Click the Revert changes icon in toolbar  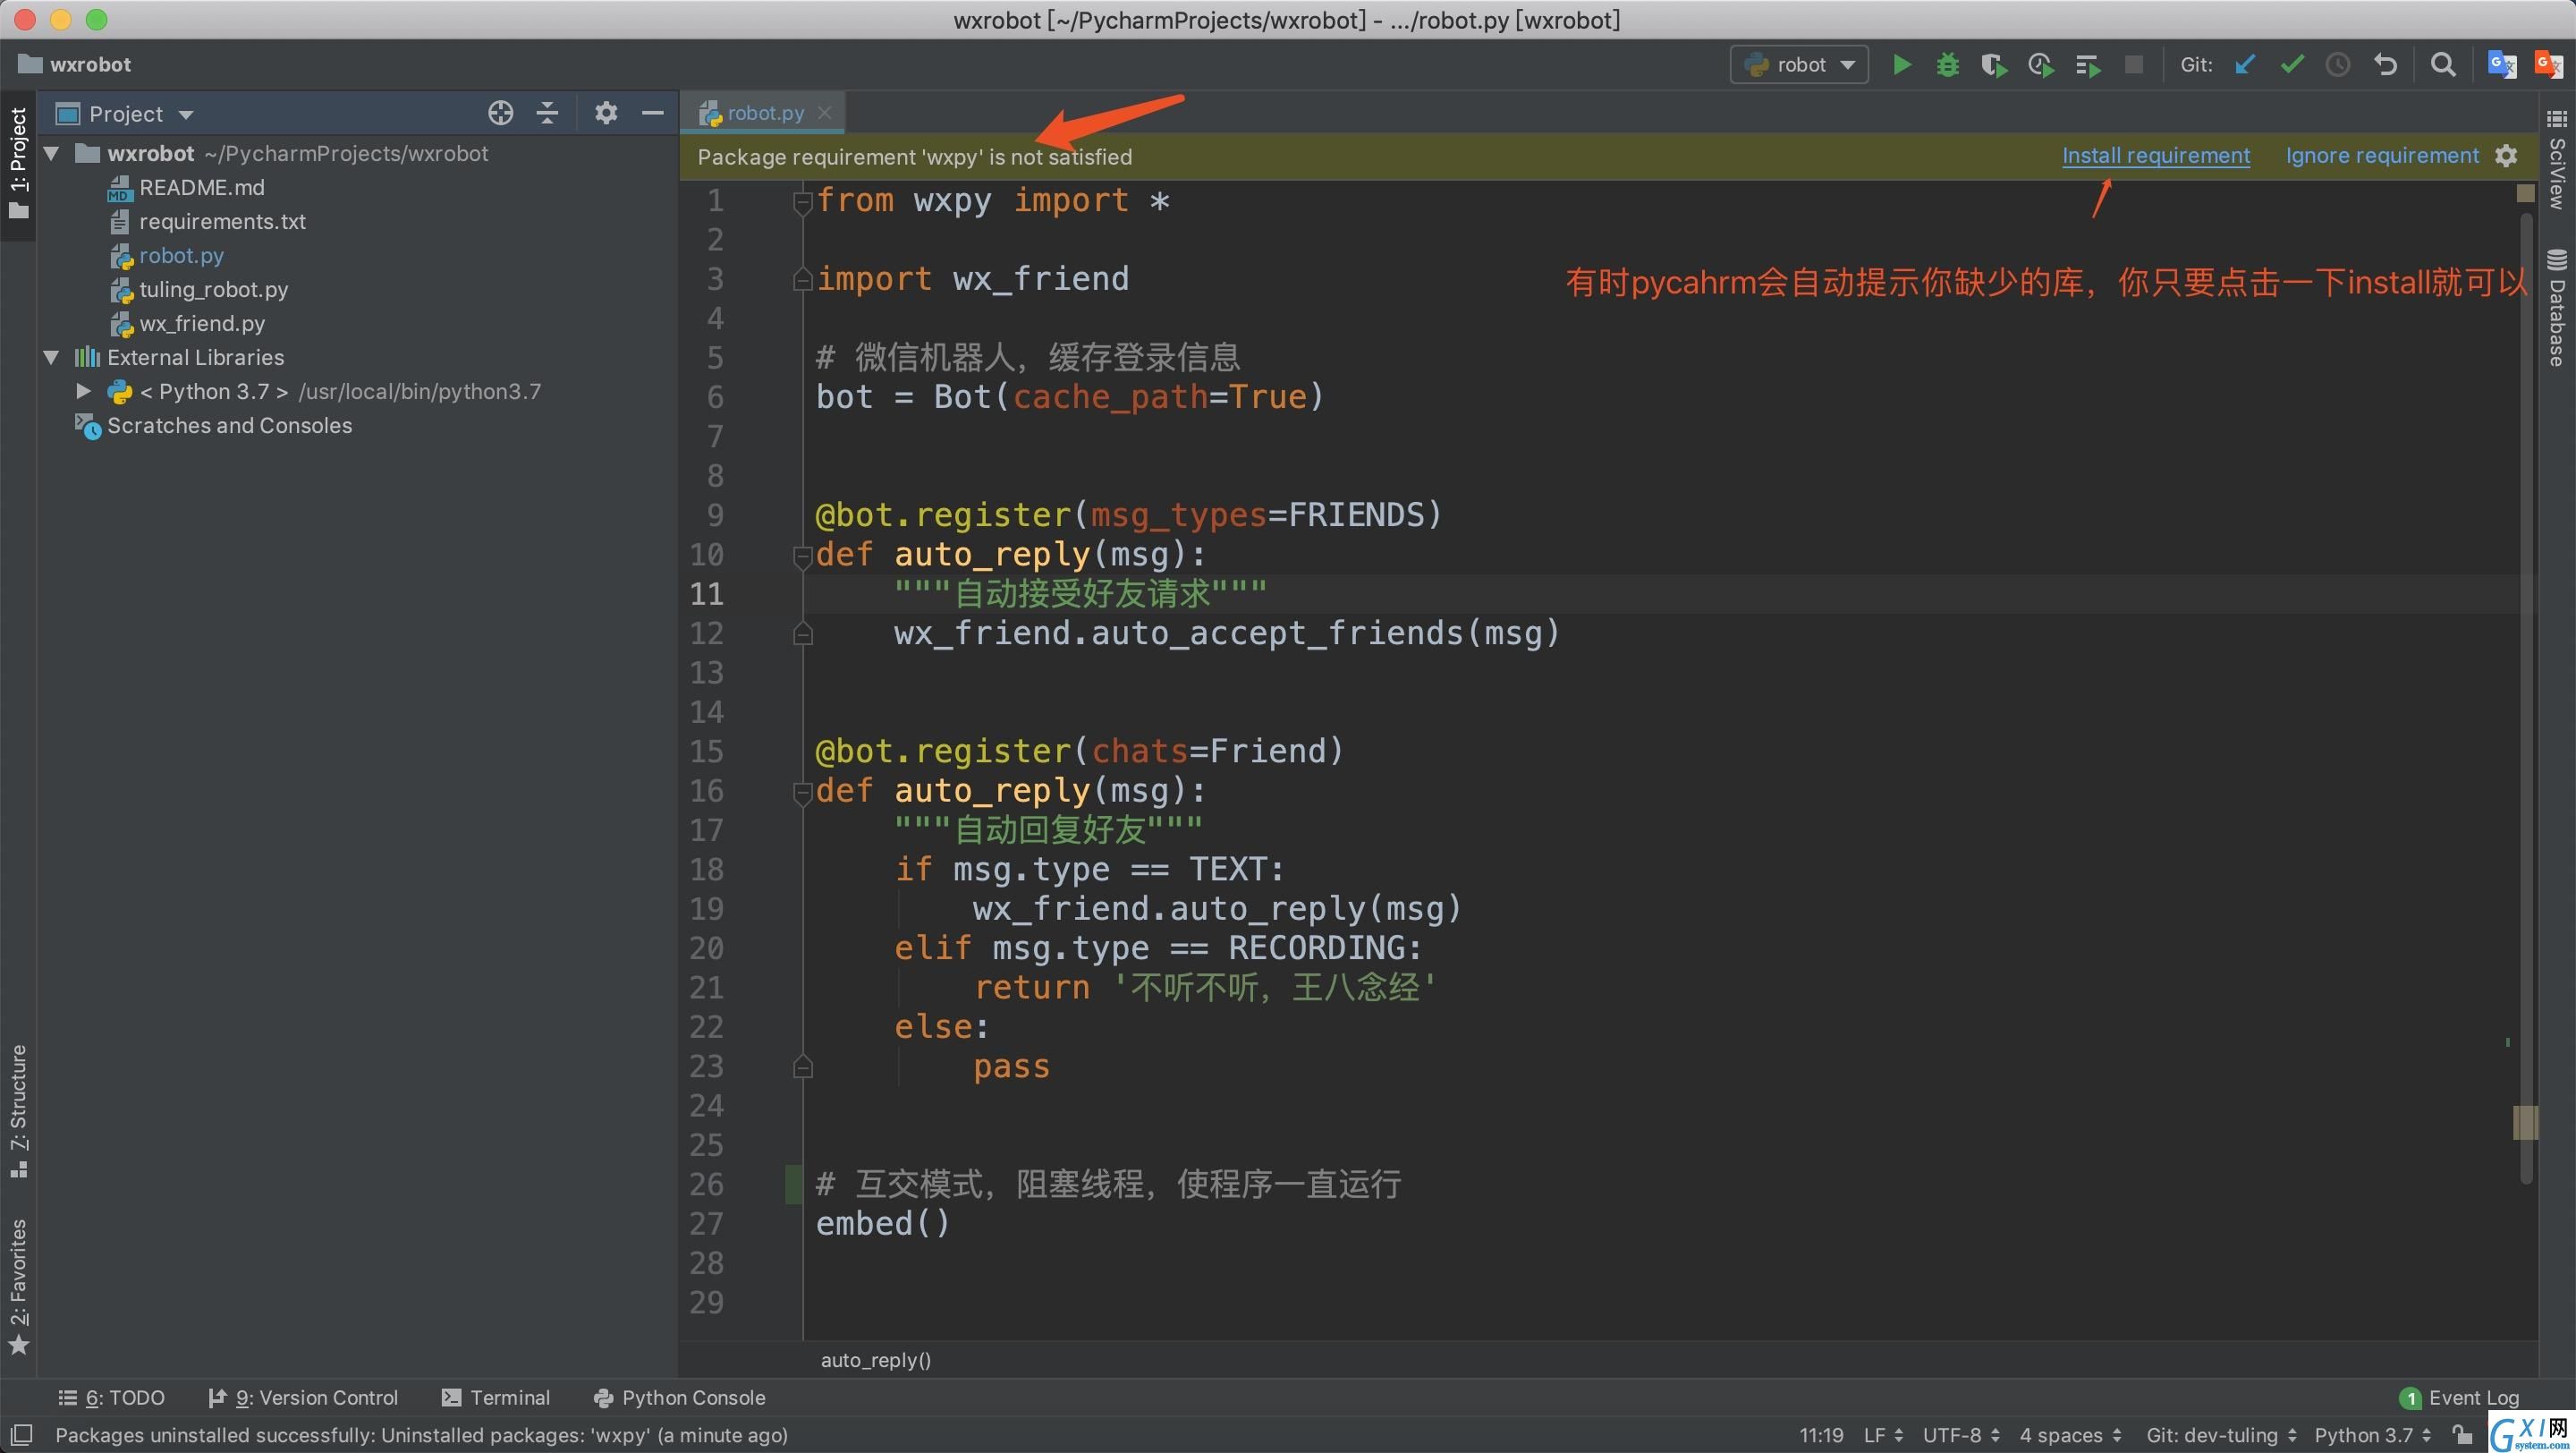(2386, 64)
